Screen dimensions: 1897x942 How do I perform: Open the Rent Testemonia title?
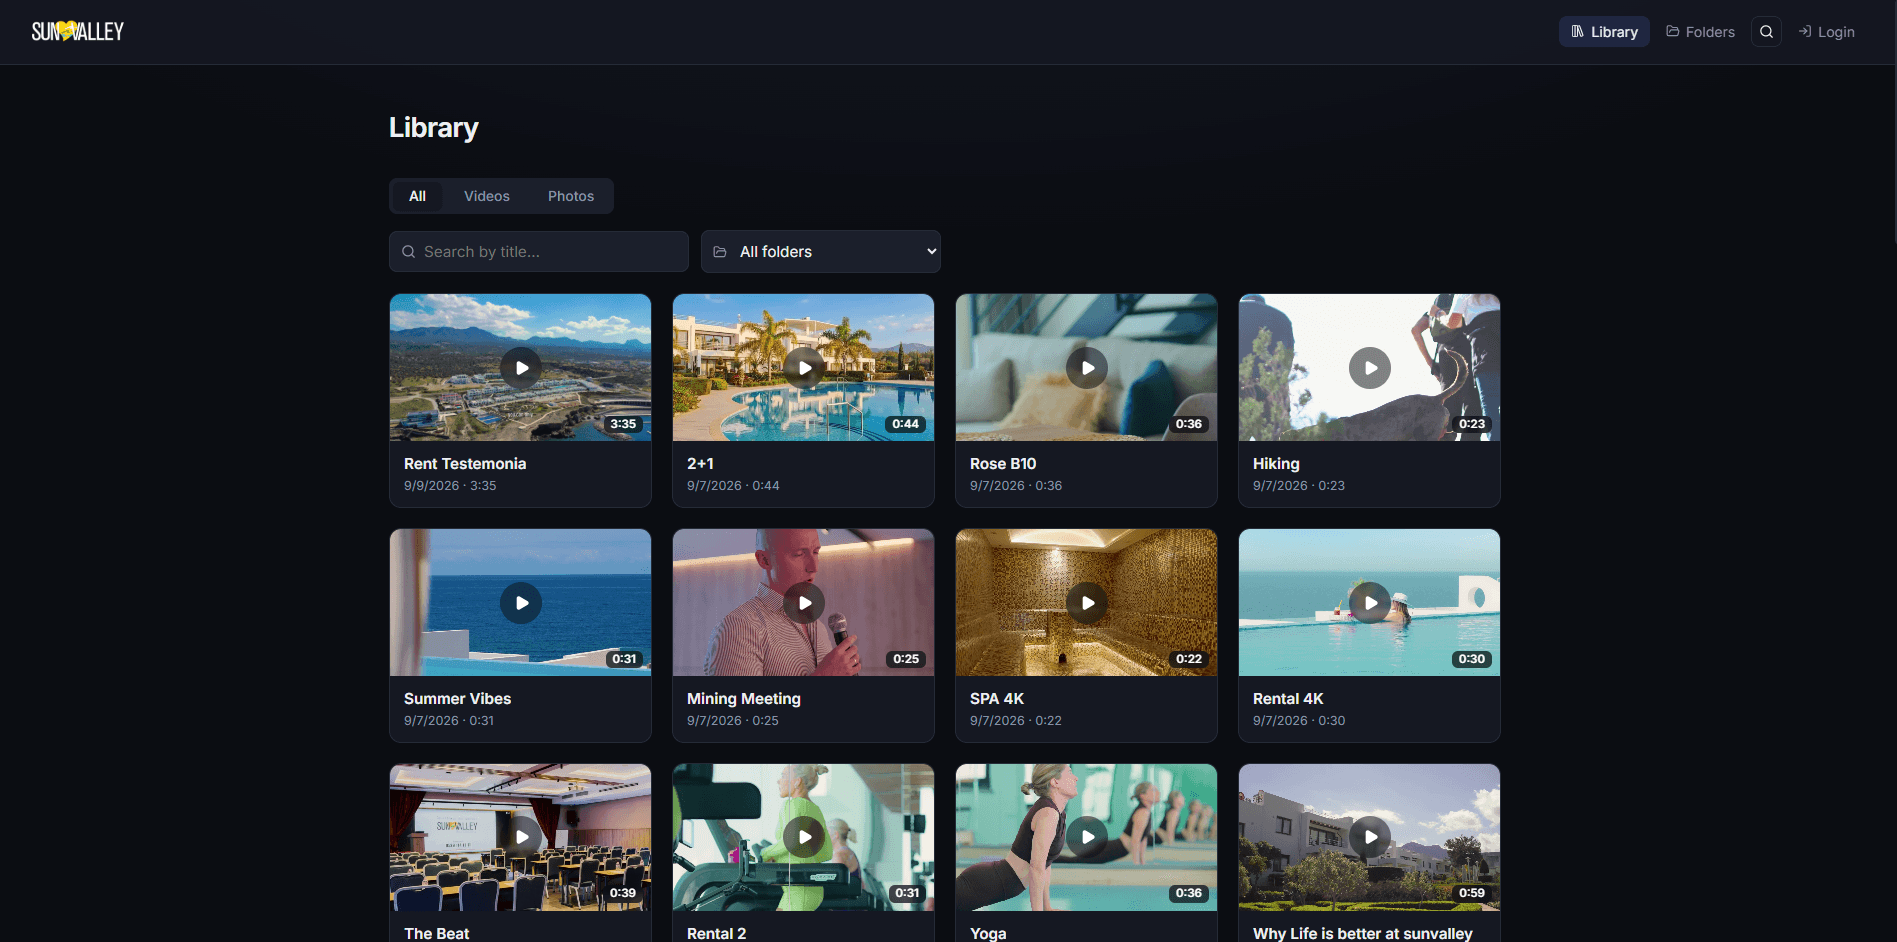[465, 464]
